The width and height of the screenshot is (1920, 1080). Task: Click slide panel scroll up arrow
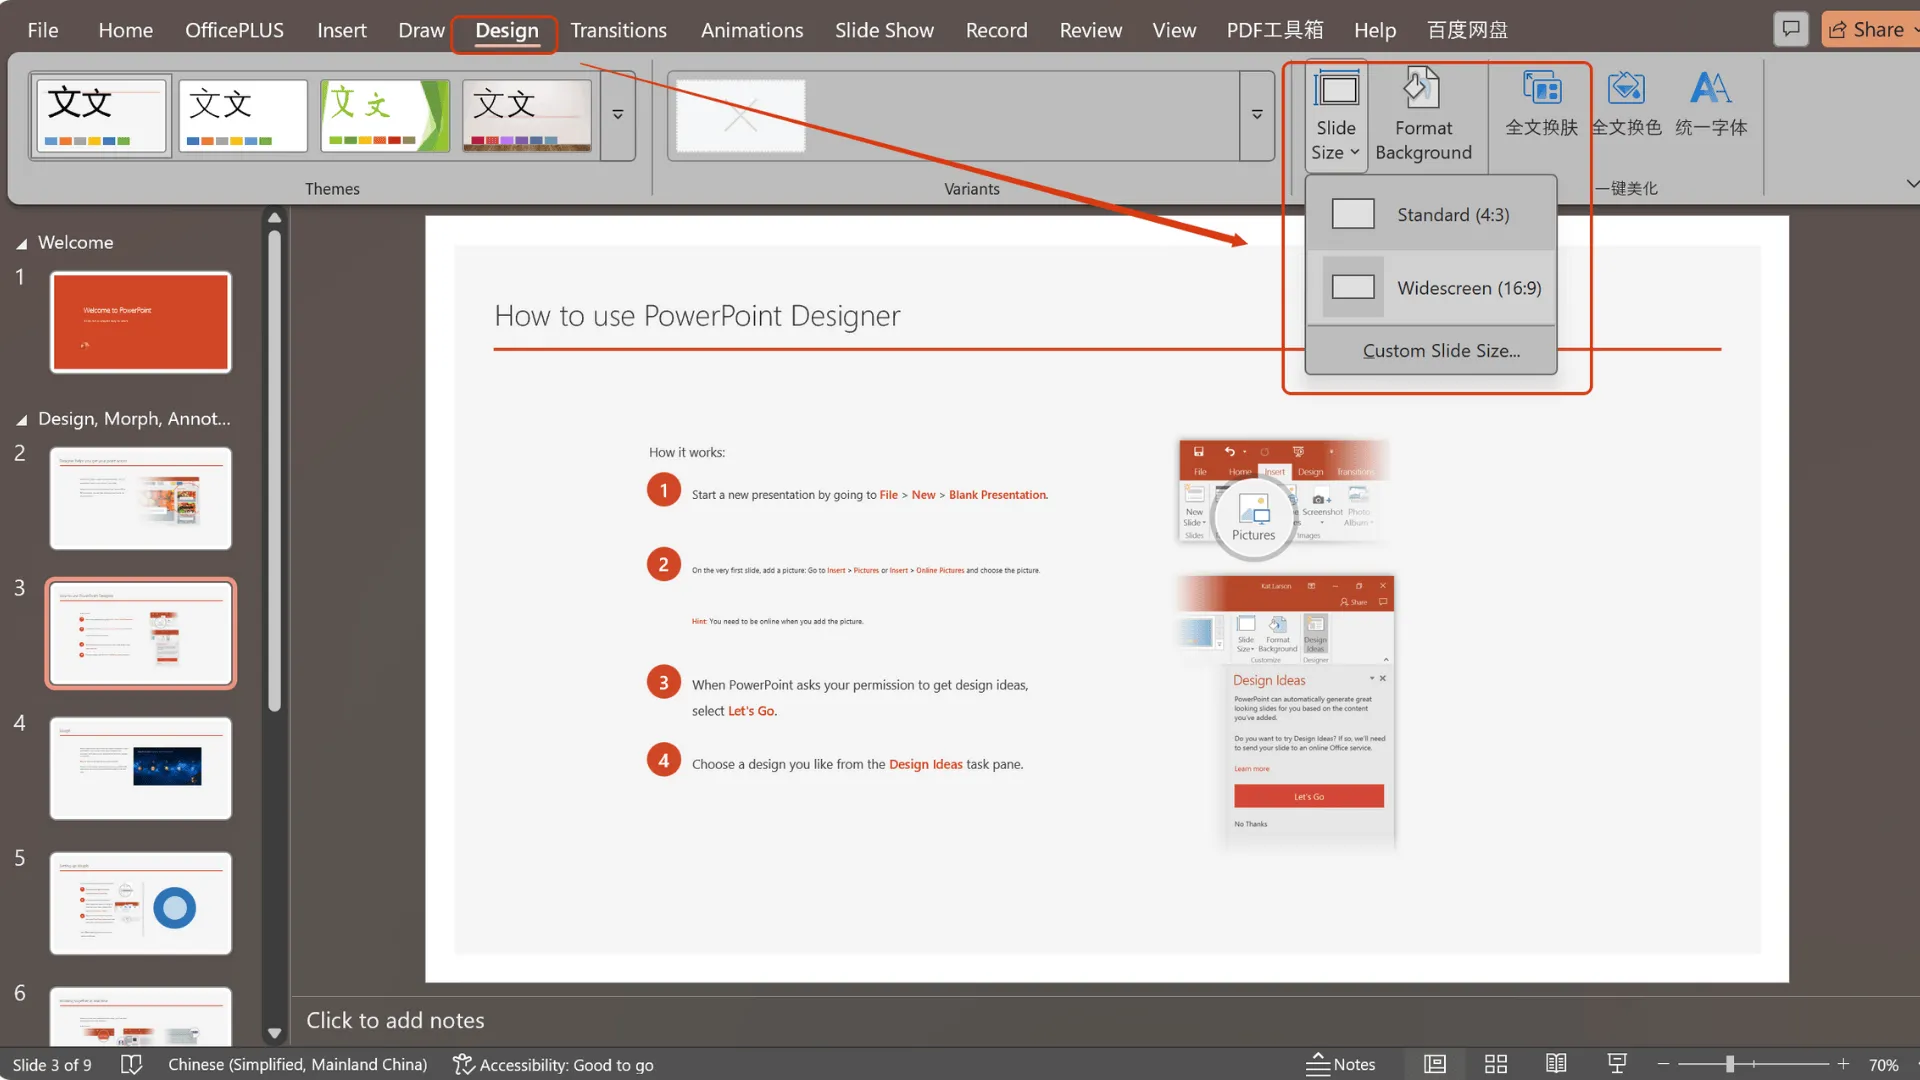(274, 218)
